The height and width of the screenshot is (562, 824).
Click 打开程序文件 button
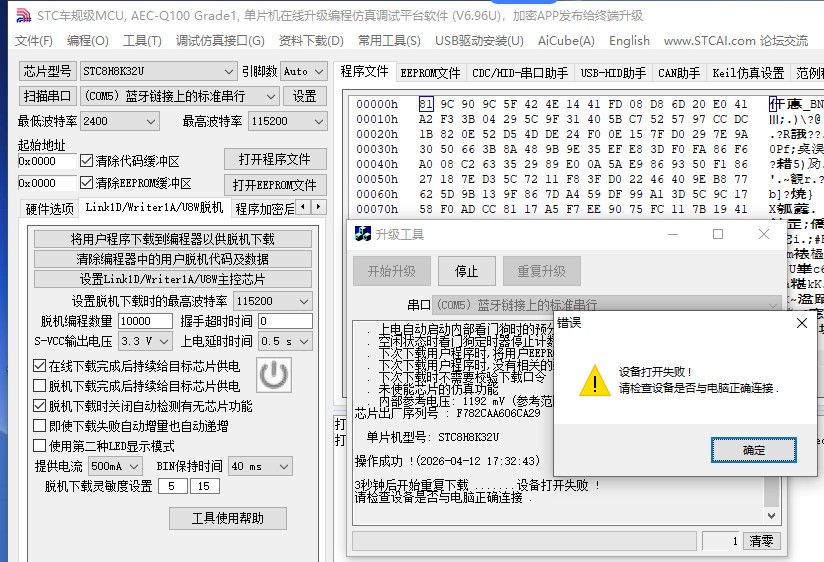[x=275, y=159]
